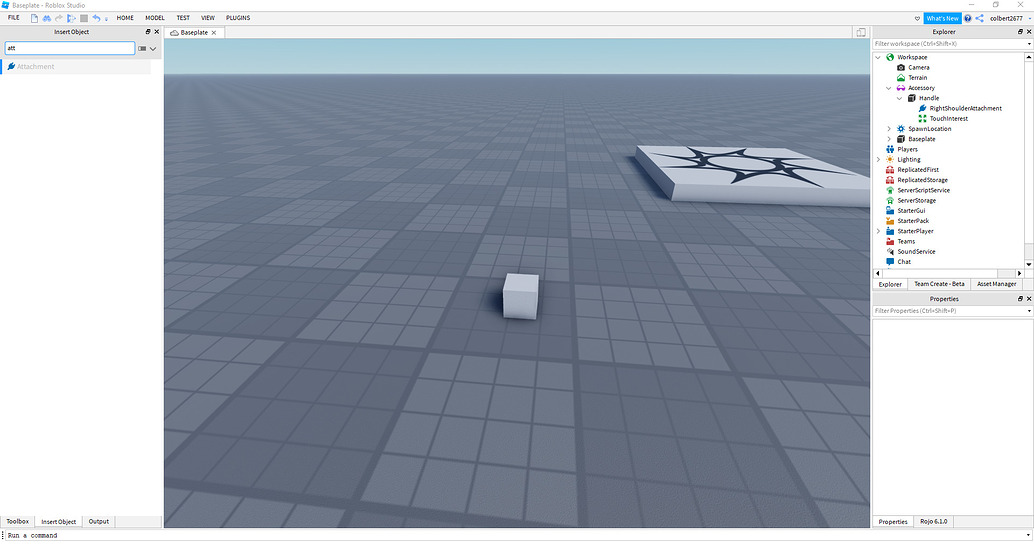Open the FILE menu
1034x558 pixels.
(x=13, y=18)
